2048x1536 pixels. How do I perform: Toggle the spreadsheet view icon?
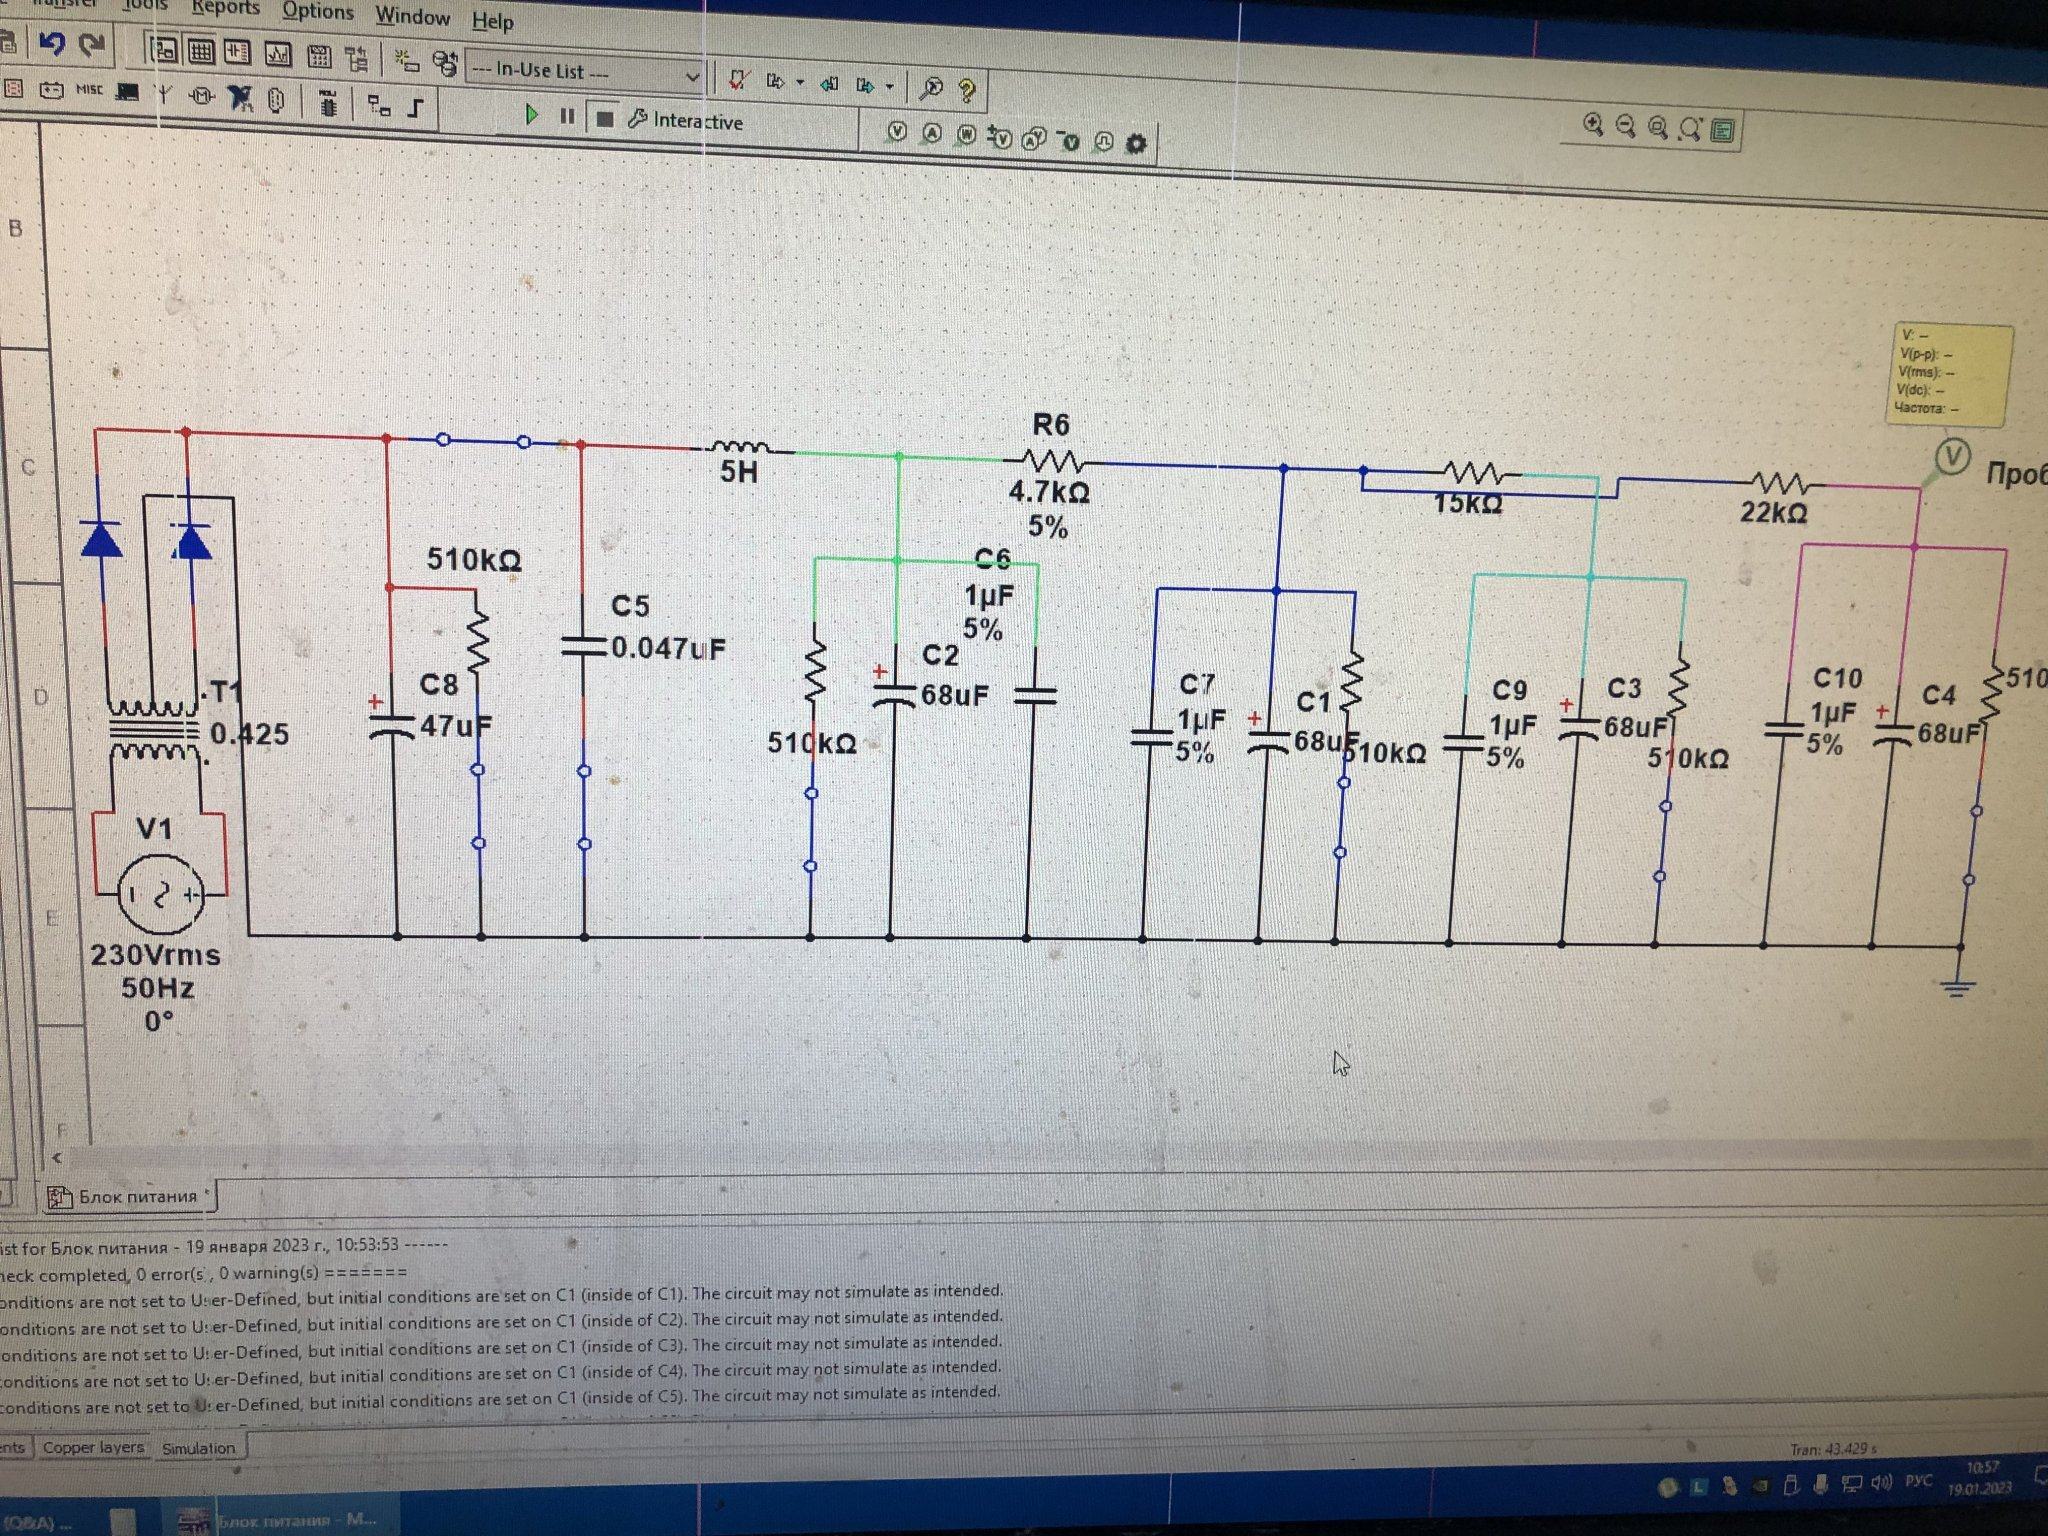click(201, 51)
